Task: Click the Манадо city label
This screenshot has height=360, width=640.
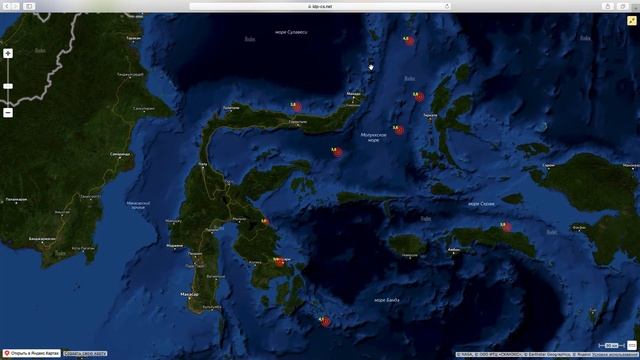Action: click(x=353, y=94)
